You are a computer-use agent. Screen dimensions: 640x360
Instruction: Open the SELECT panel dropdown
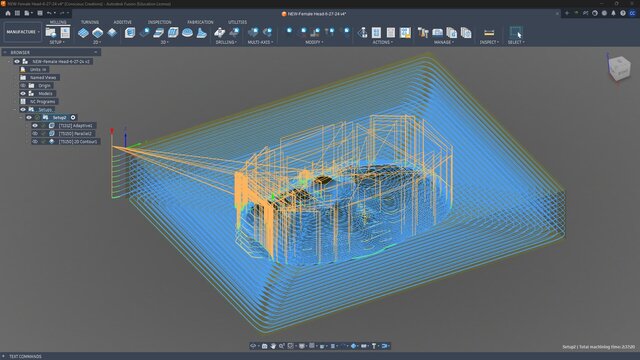click(516, 42)
